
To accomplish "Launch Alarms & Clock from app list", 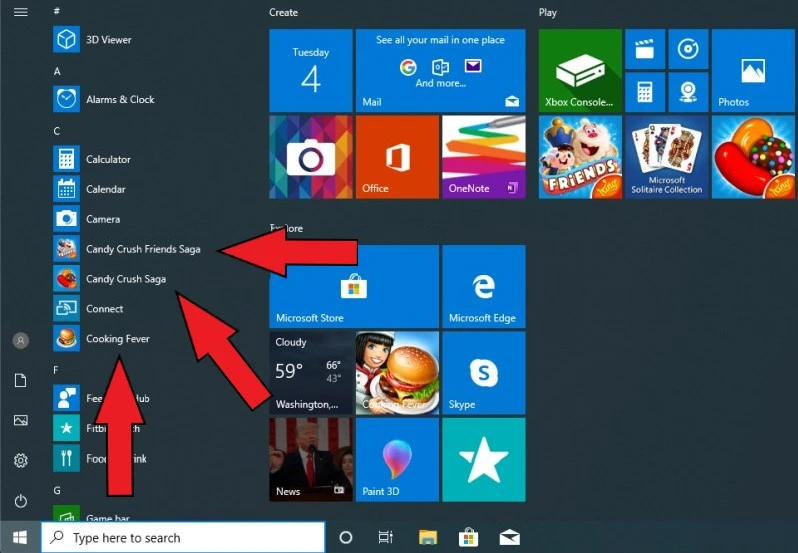I will click(120, 100).
